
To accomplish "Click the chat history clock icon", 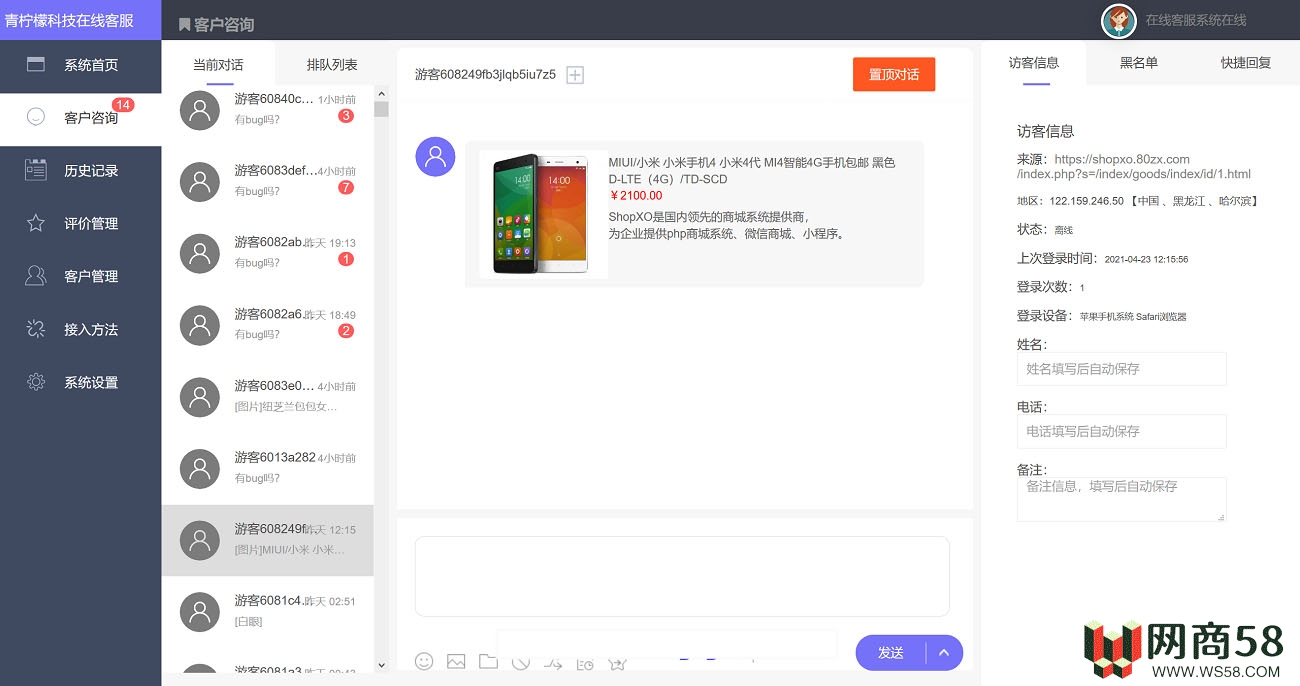I will click(x=586, y=662).
